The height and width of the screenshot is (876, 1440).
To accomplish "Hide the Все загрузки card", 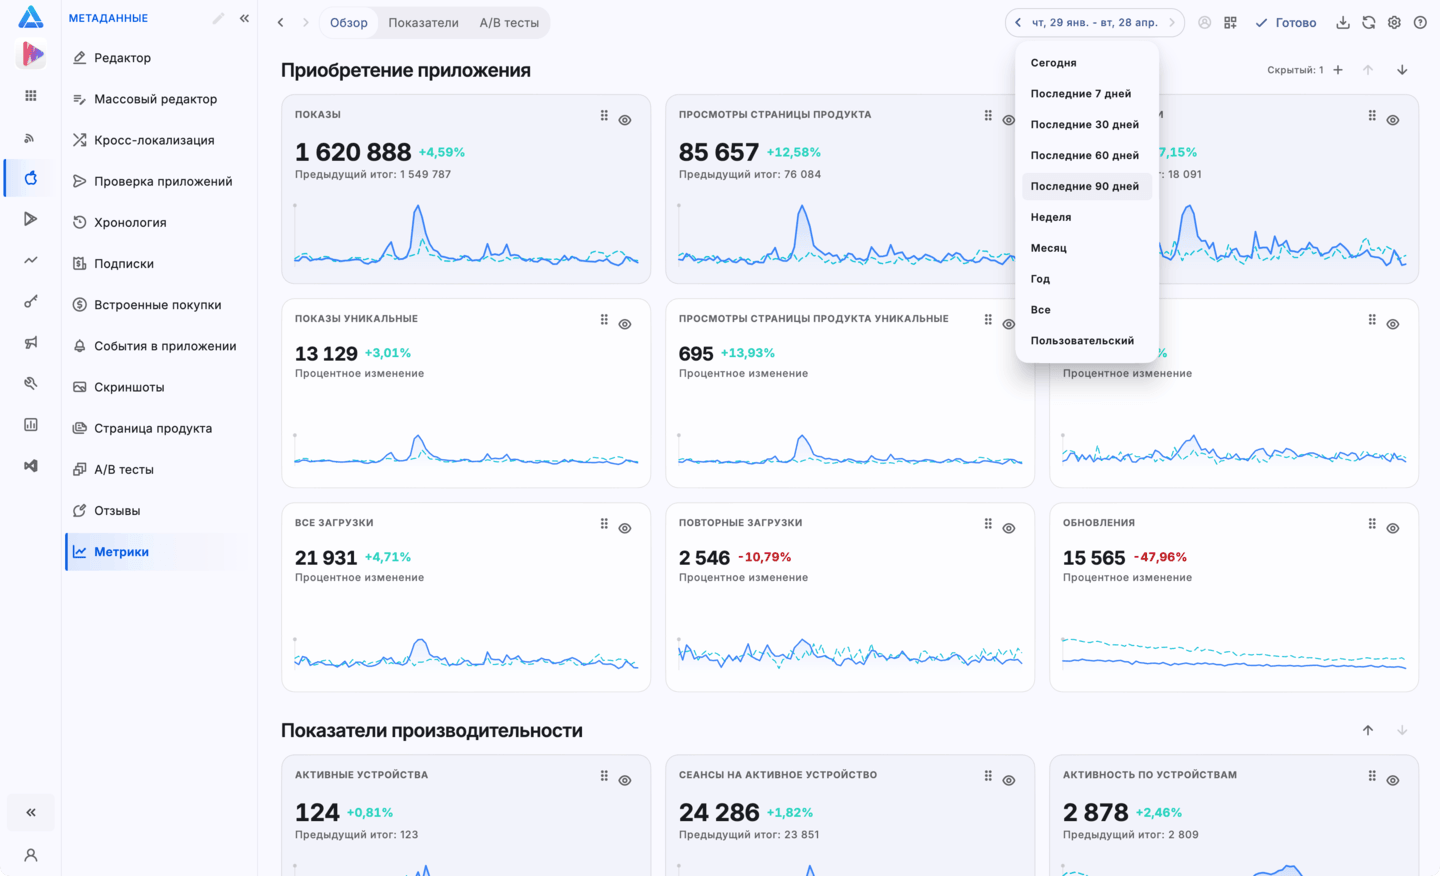I will (625, 528).
